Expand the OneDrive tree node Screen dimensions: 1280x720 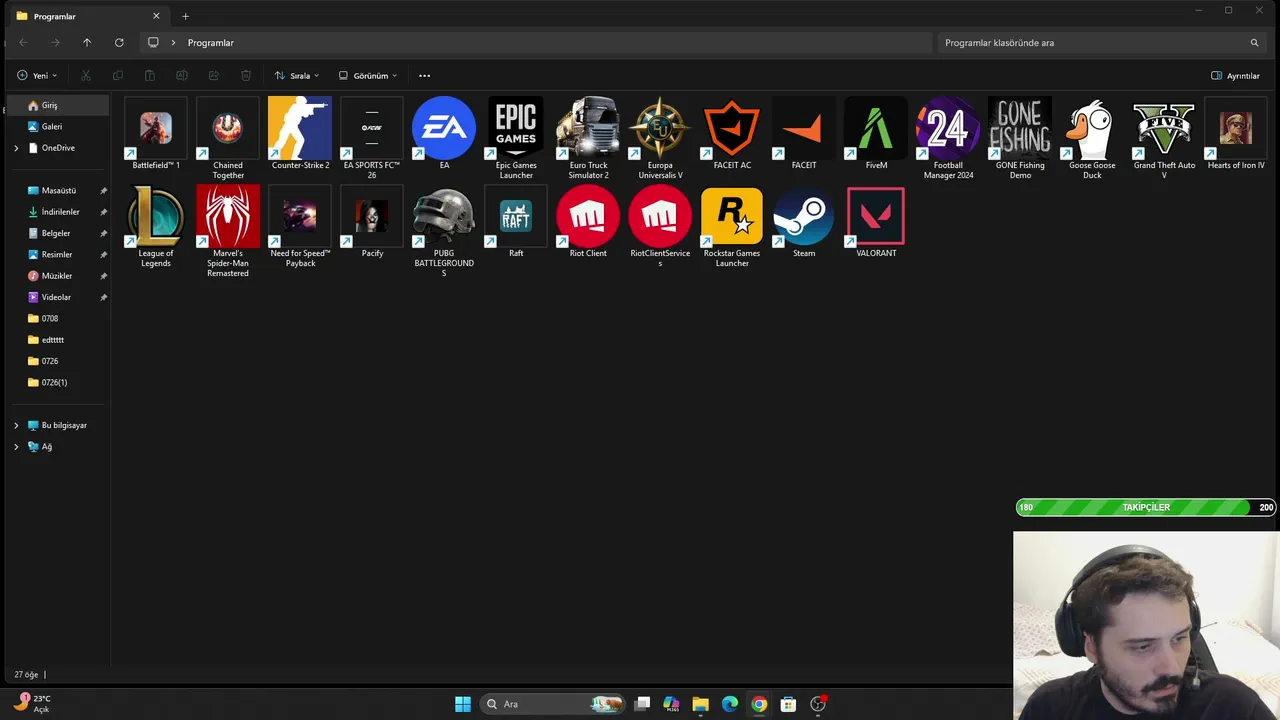point(16,148)
